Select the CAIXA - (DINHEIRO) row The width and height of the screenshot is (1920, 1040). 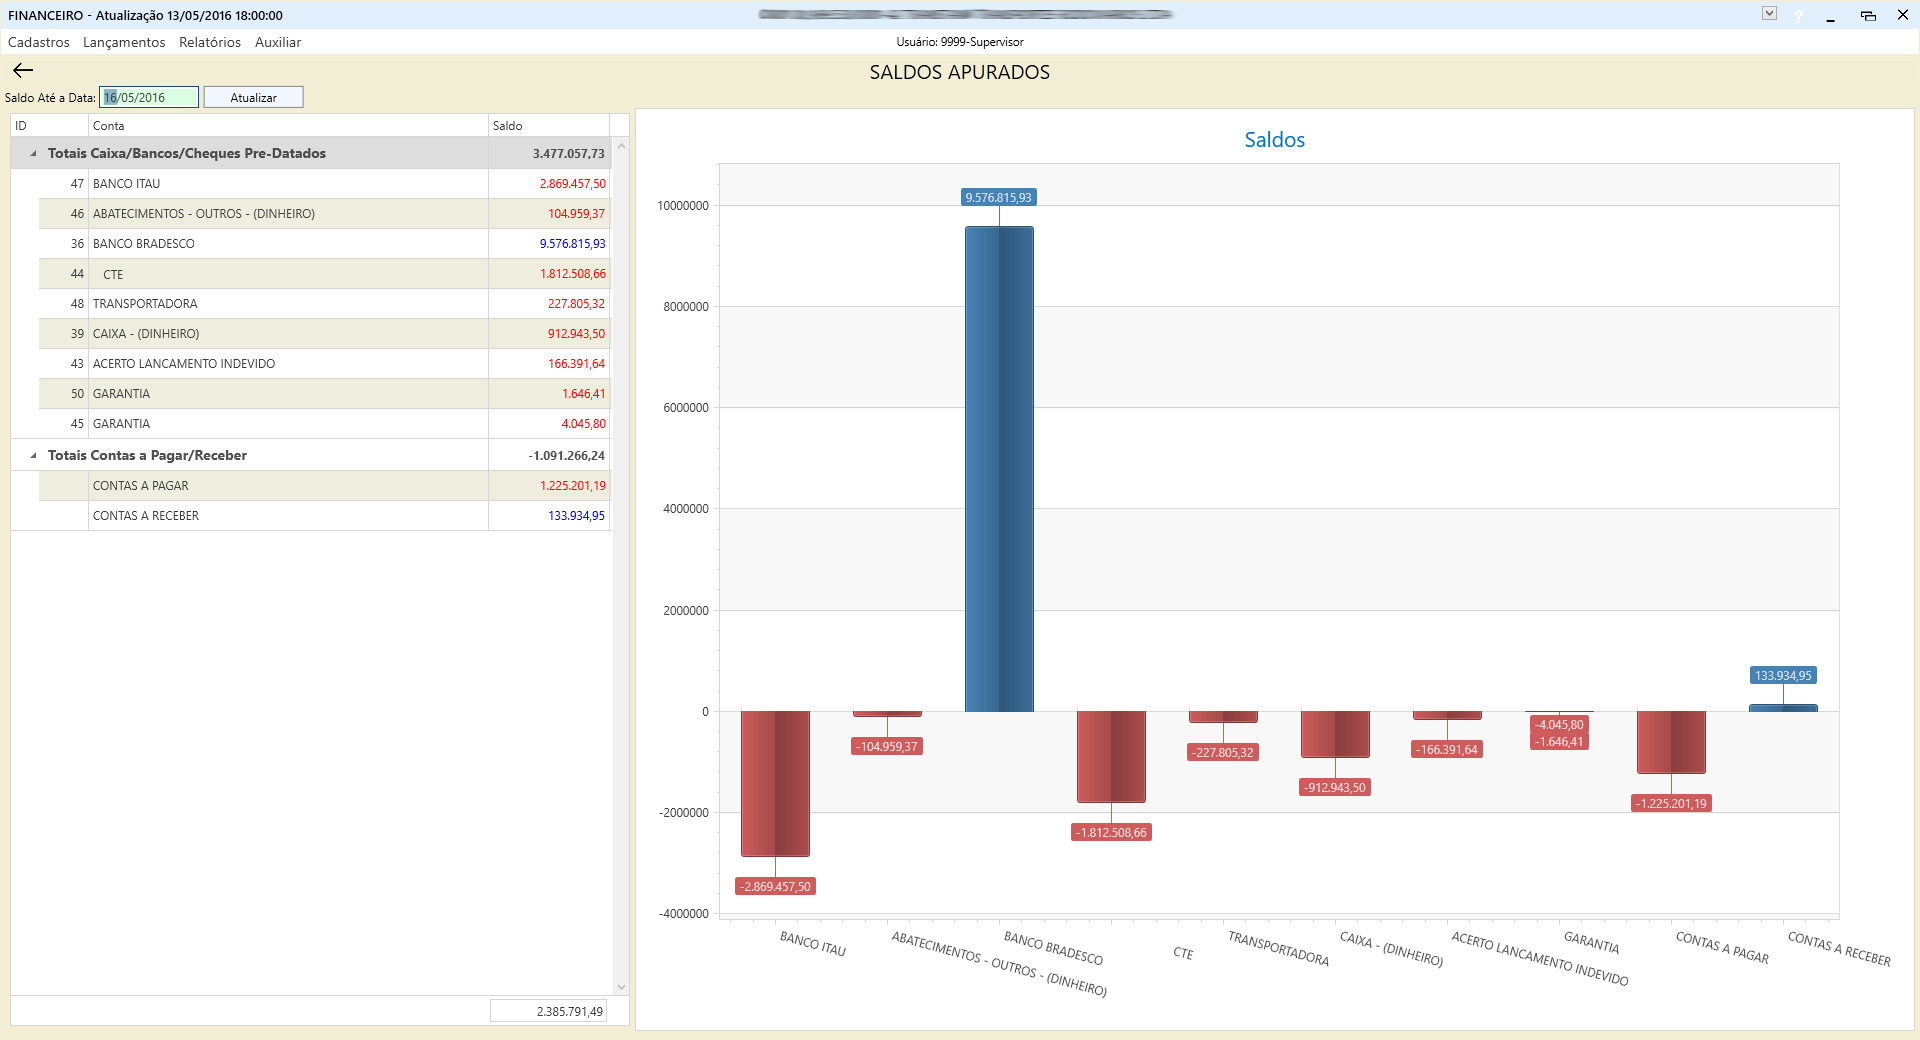[324, 334]
